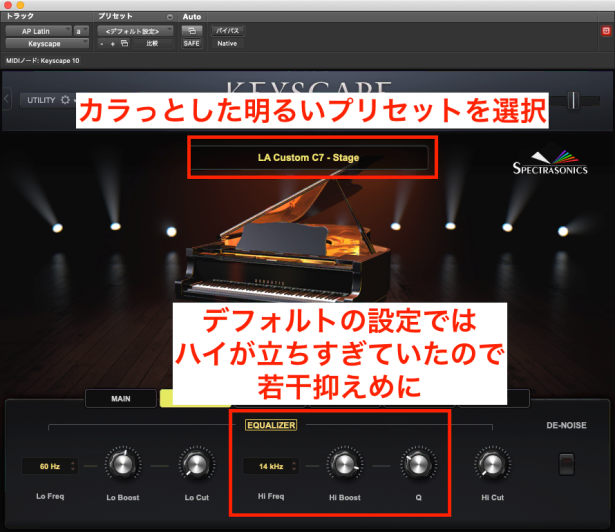
Task: Click the equalizer Q knob
Action: coord(414,464)
